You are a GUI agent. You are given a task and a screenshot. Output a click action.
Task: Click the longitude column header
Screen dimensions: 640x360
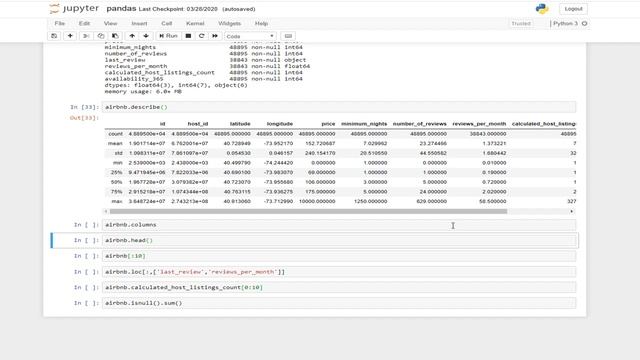click(x=280, y=124)
